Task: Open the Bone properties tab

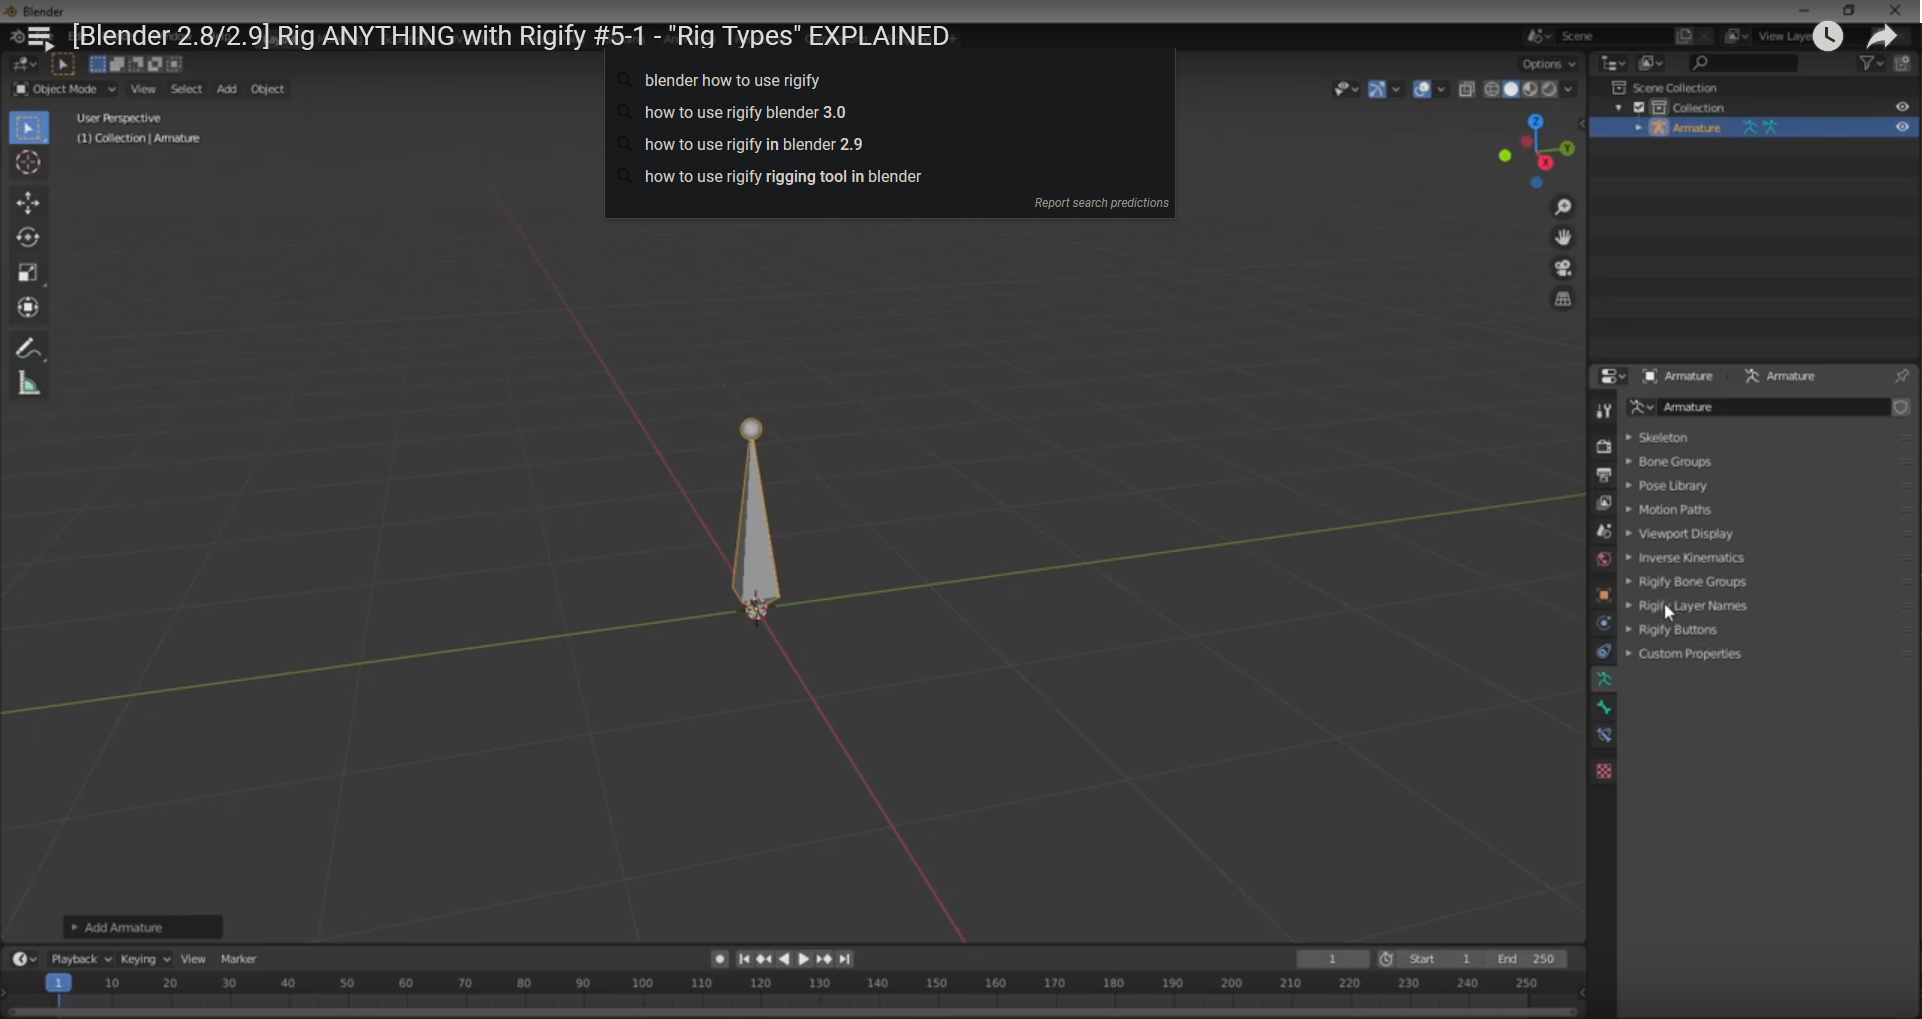Action: (x=1604, y=707)
